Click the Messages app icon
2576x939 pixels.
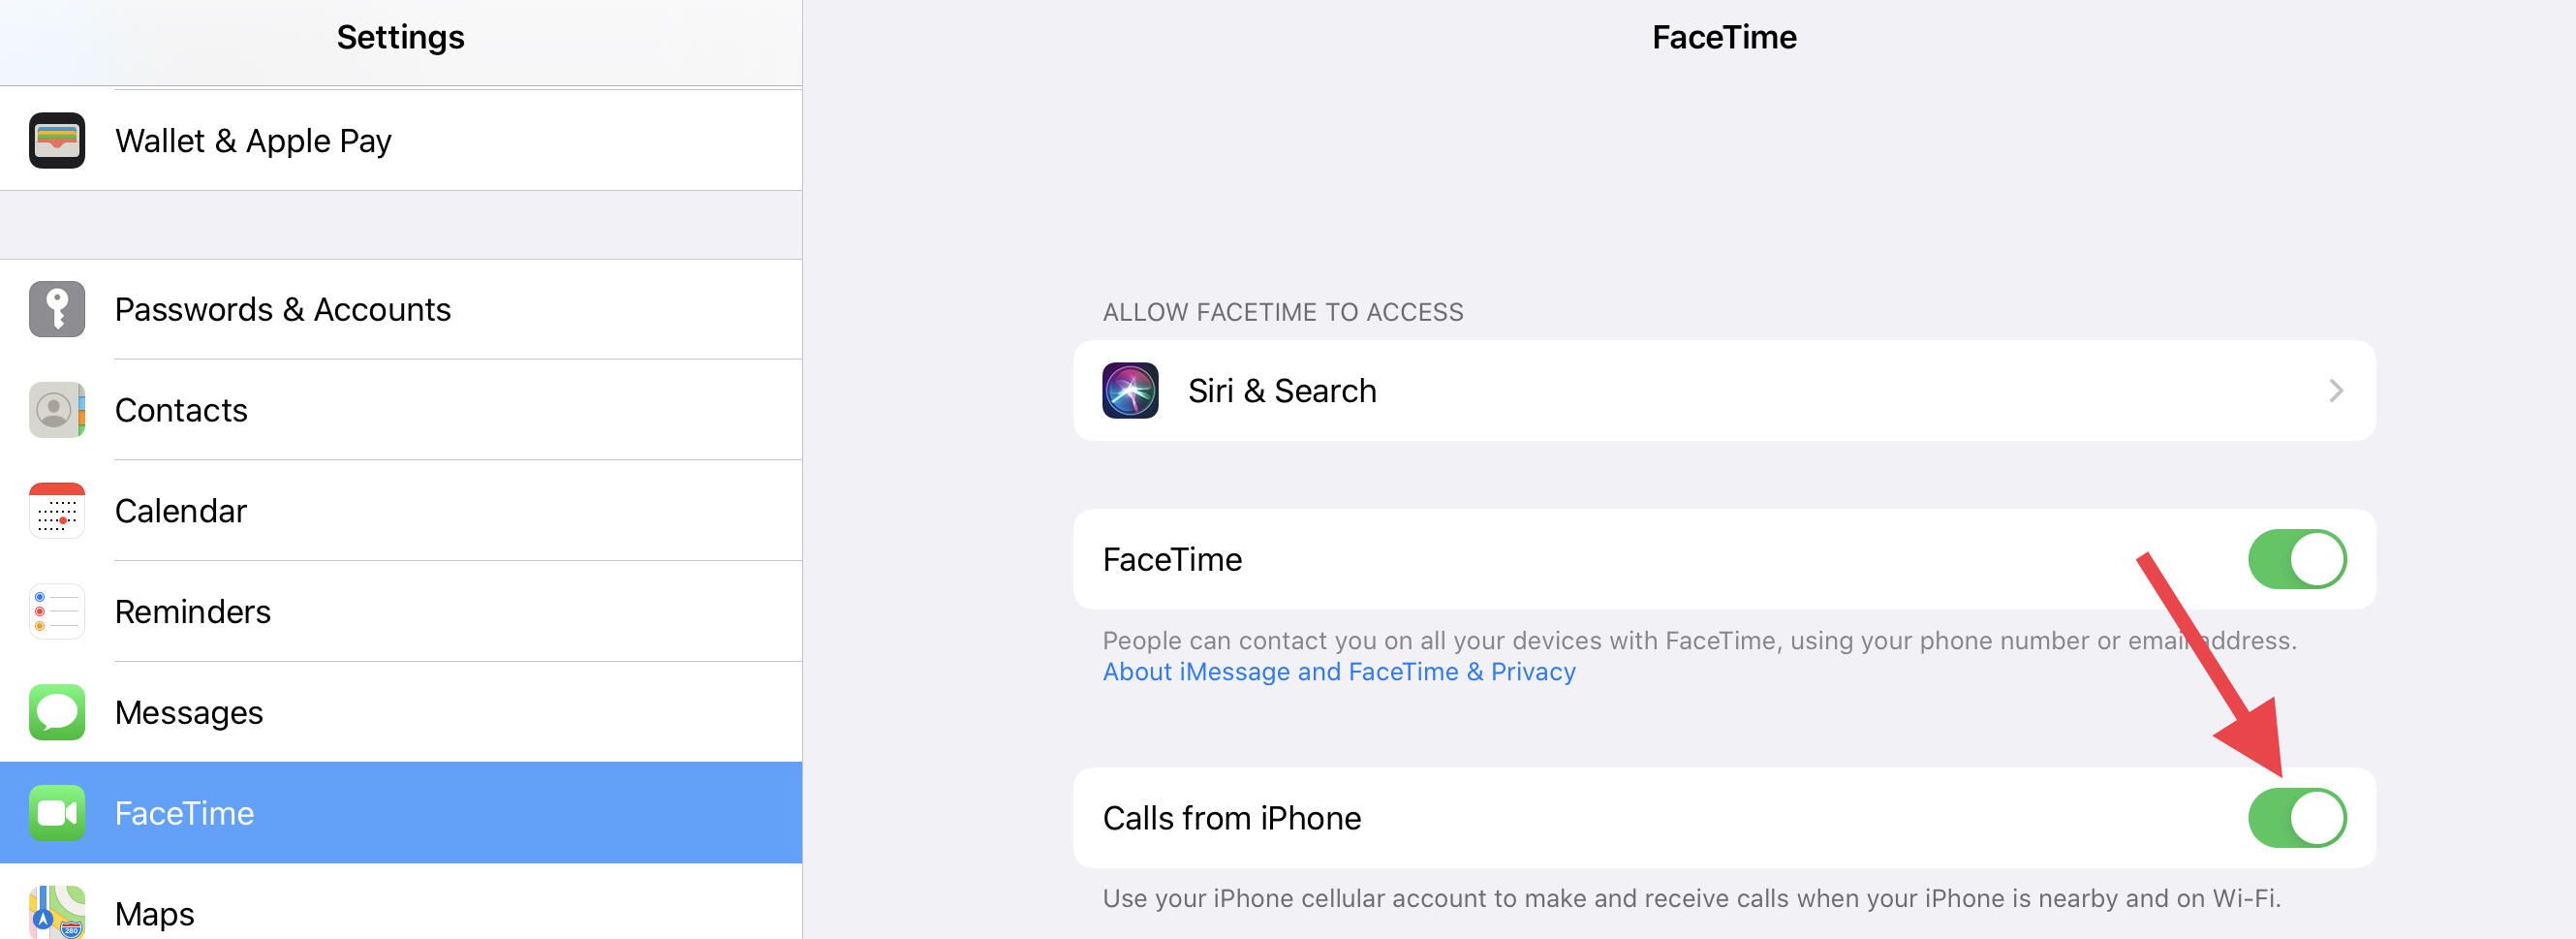[x=57, y=712]
